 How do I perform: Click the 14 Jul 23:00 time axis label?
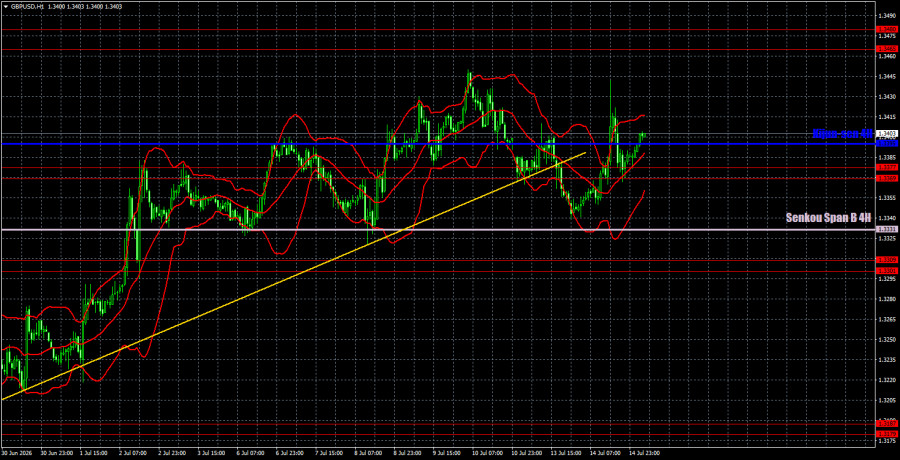coord(646,453)
